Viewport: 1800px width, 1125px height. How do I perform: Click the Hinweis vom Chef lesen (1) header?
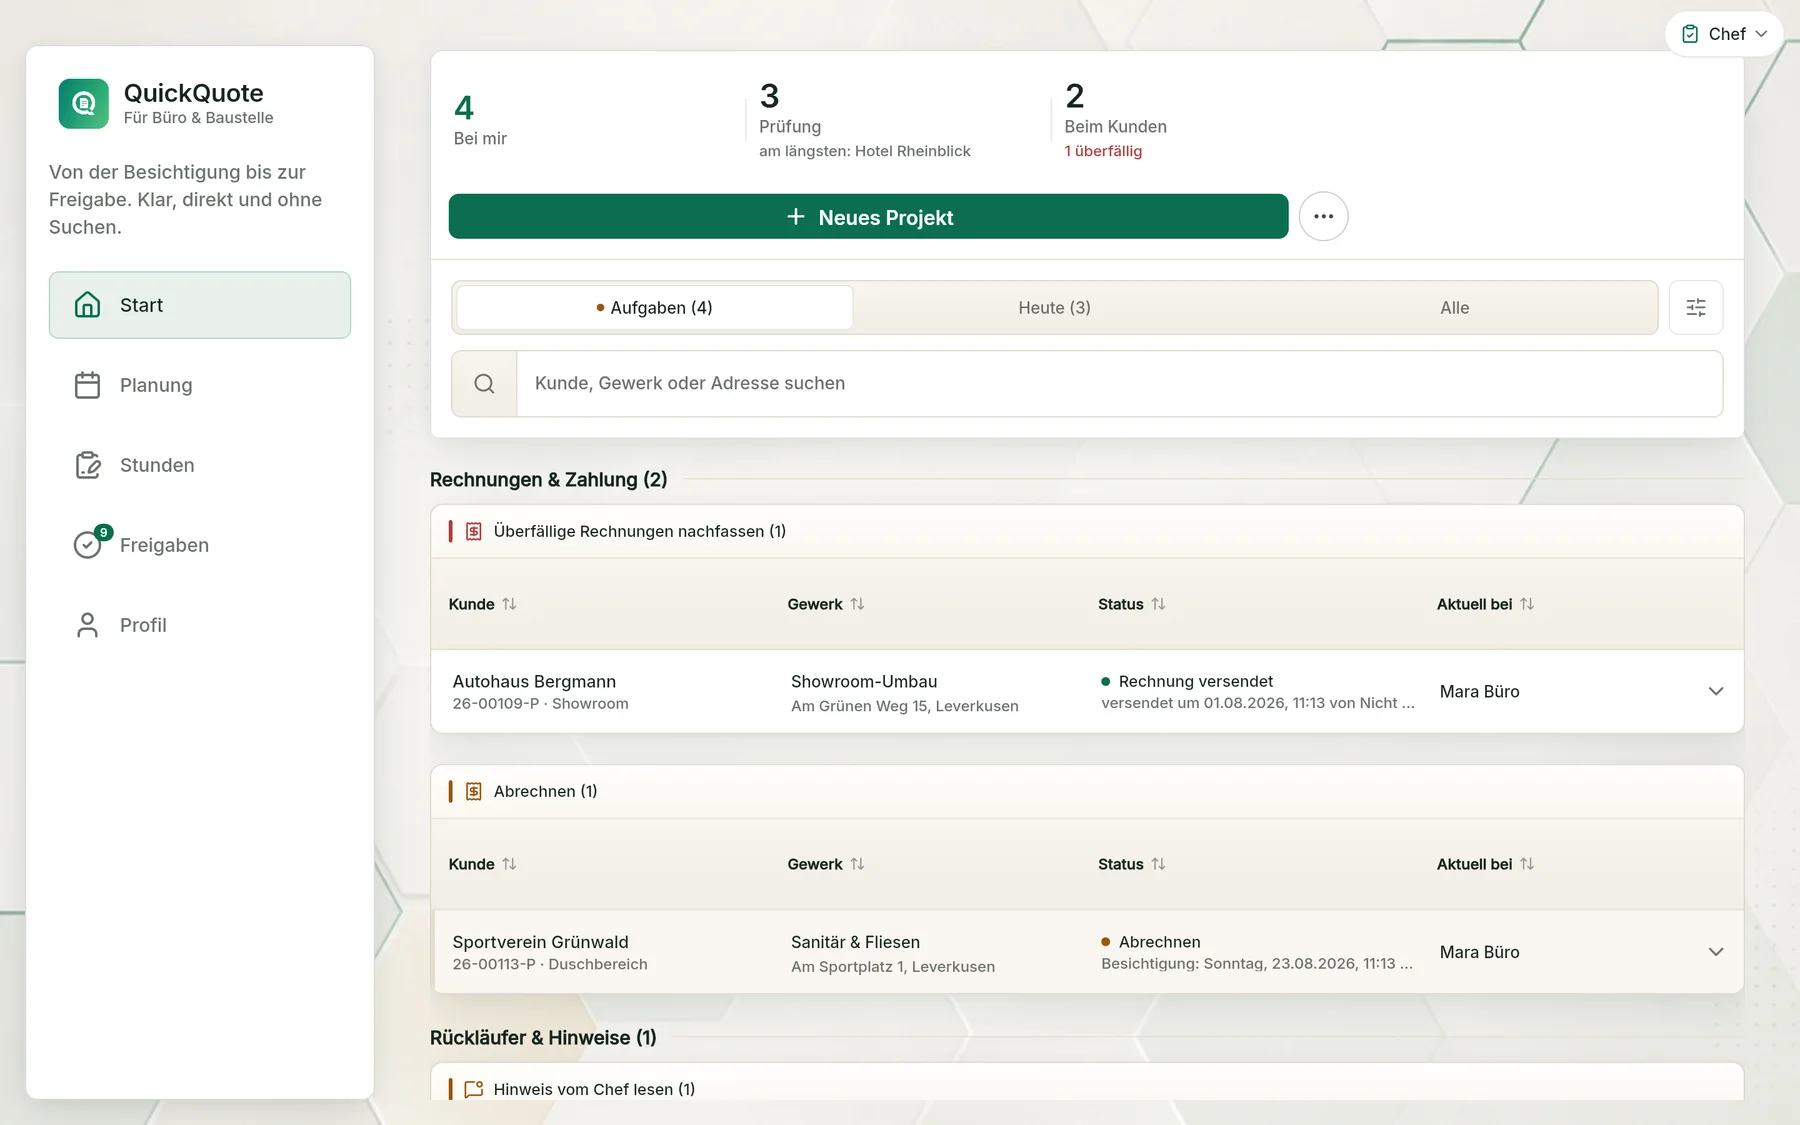tap(594, 1089)
